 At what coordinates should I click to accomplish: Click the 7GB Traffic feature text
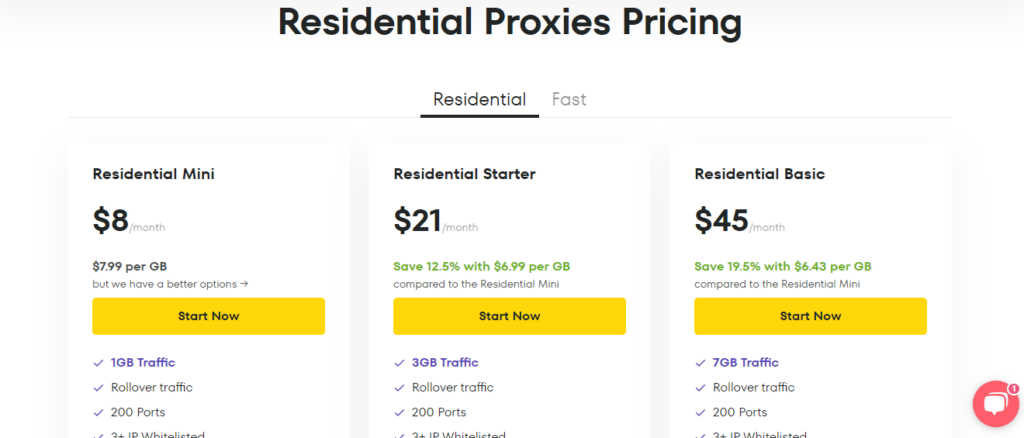pyautogui.click(x=746, y=363)
